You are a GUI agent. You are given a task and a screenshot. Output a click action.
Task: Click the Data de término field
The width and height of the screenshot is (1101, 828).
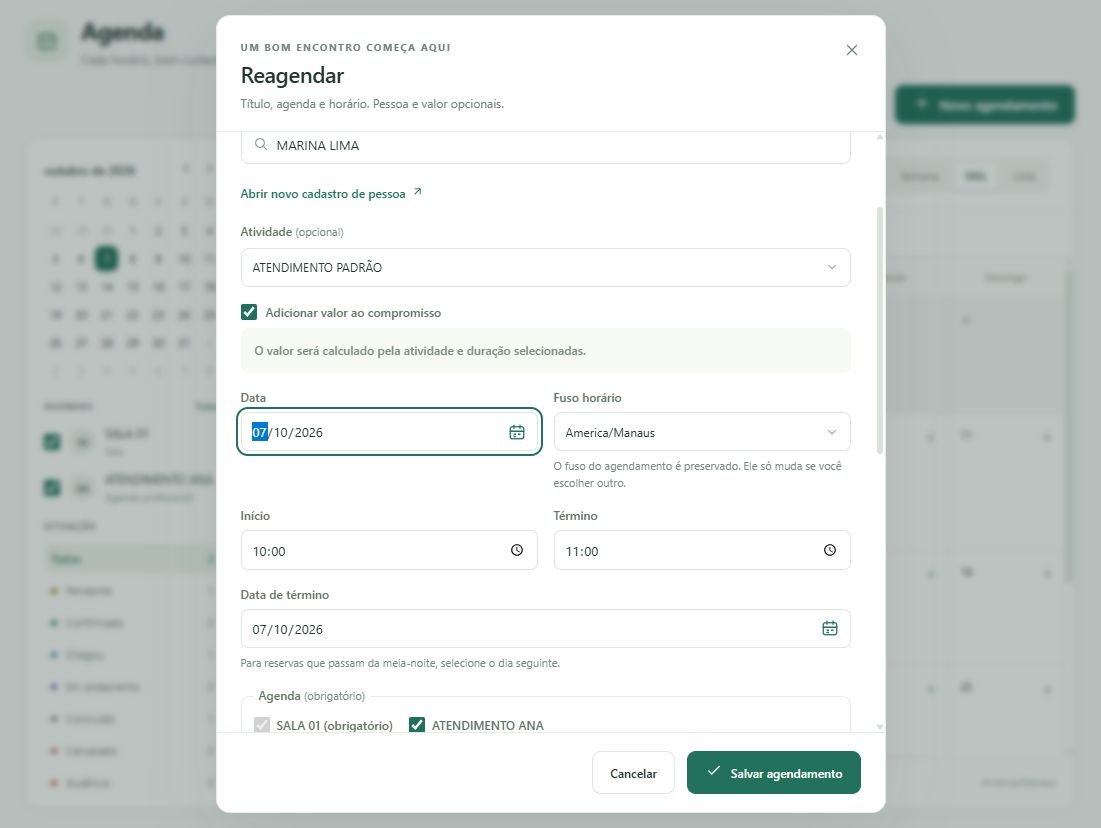[545, 629]
